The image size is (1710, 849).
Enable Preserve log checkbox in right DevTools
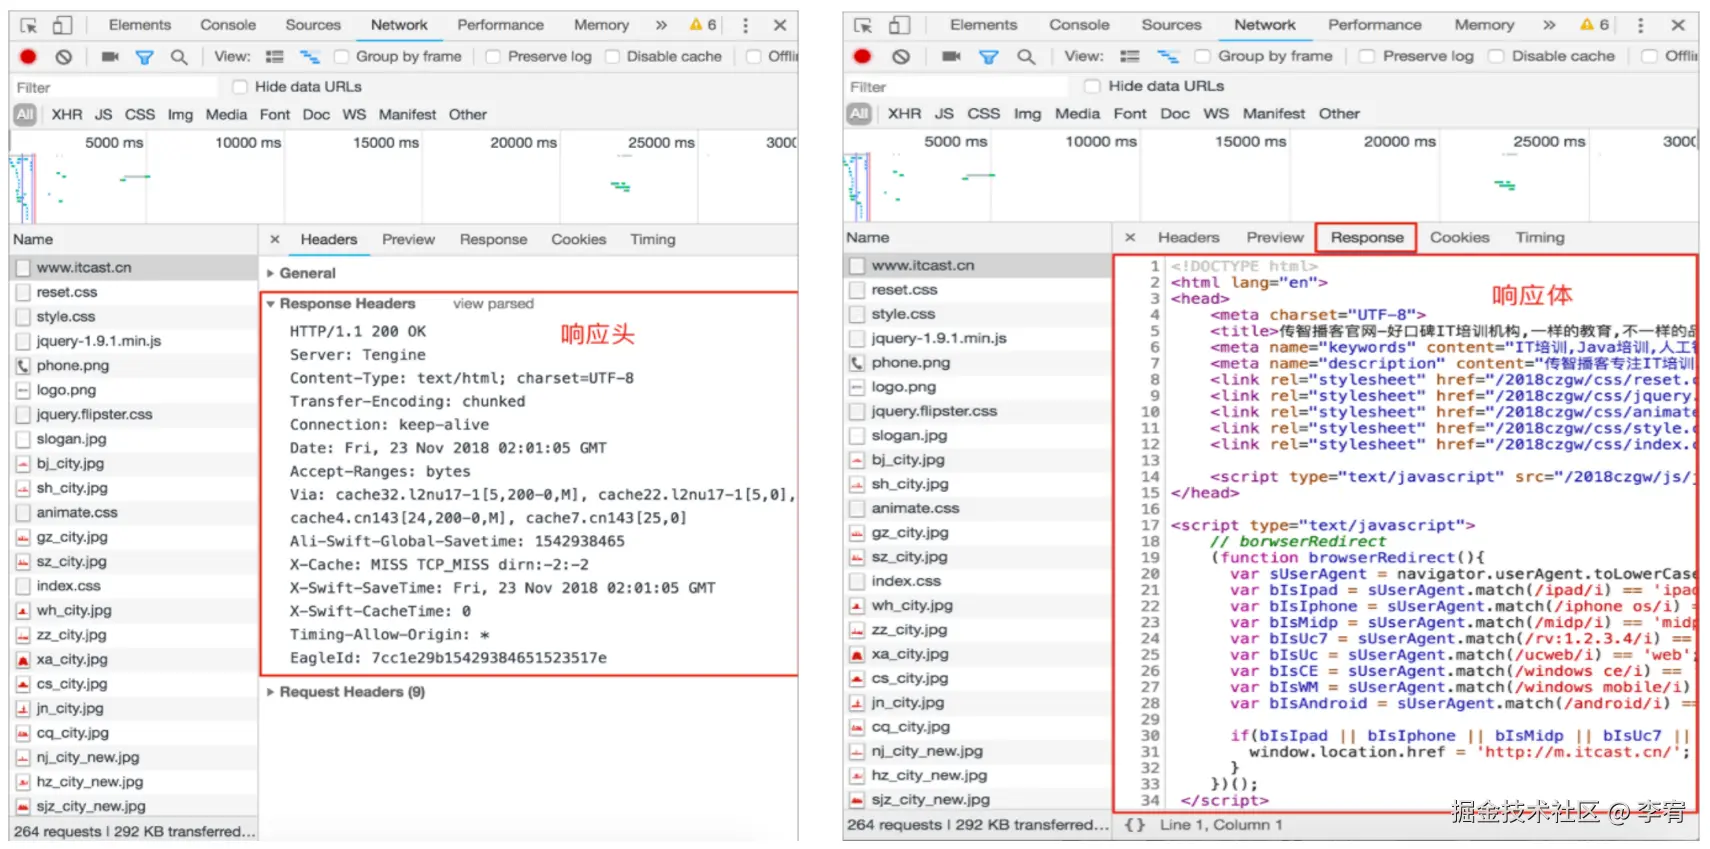1367,56
